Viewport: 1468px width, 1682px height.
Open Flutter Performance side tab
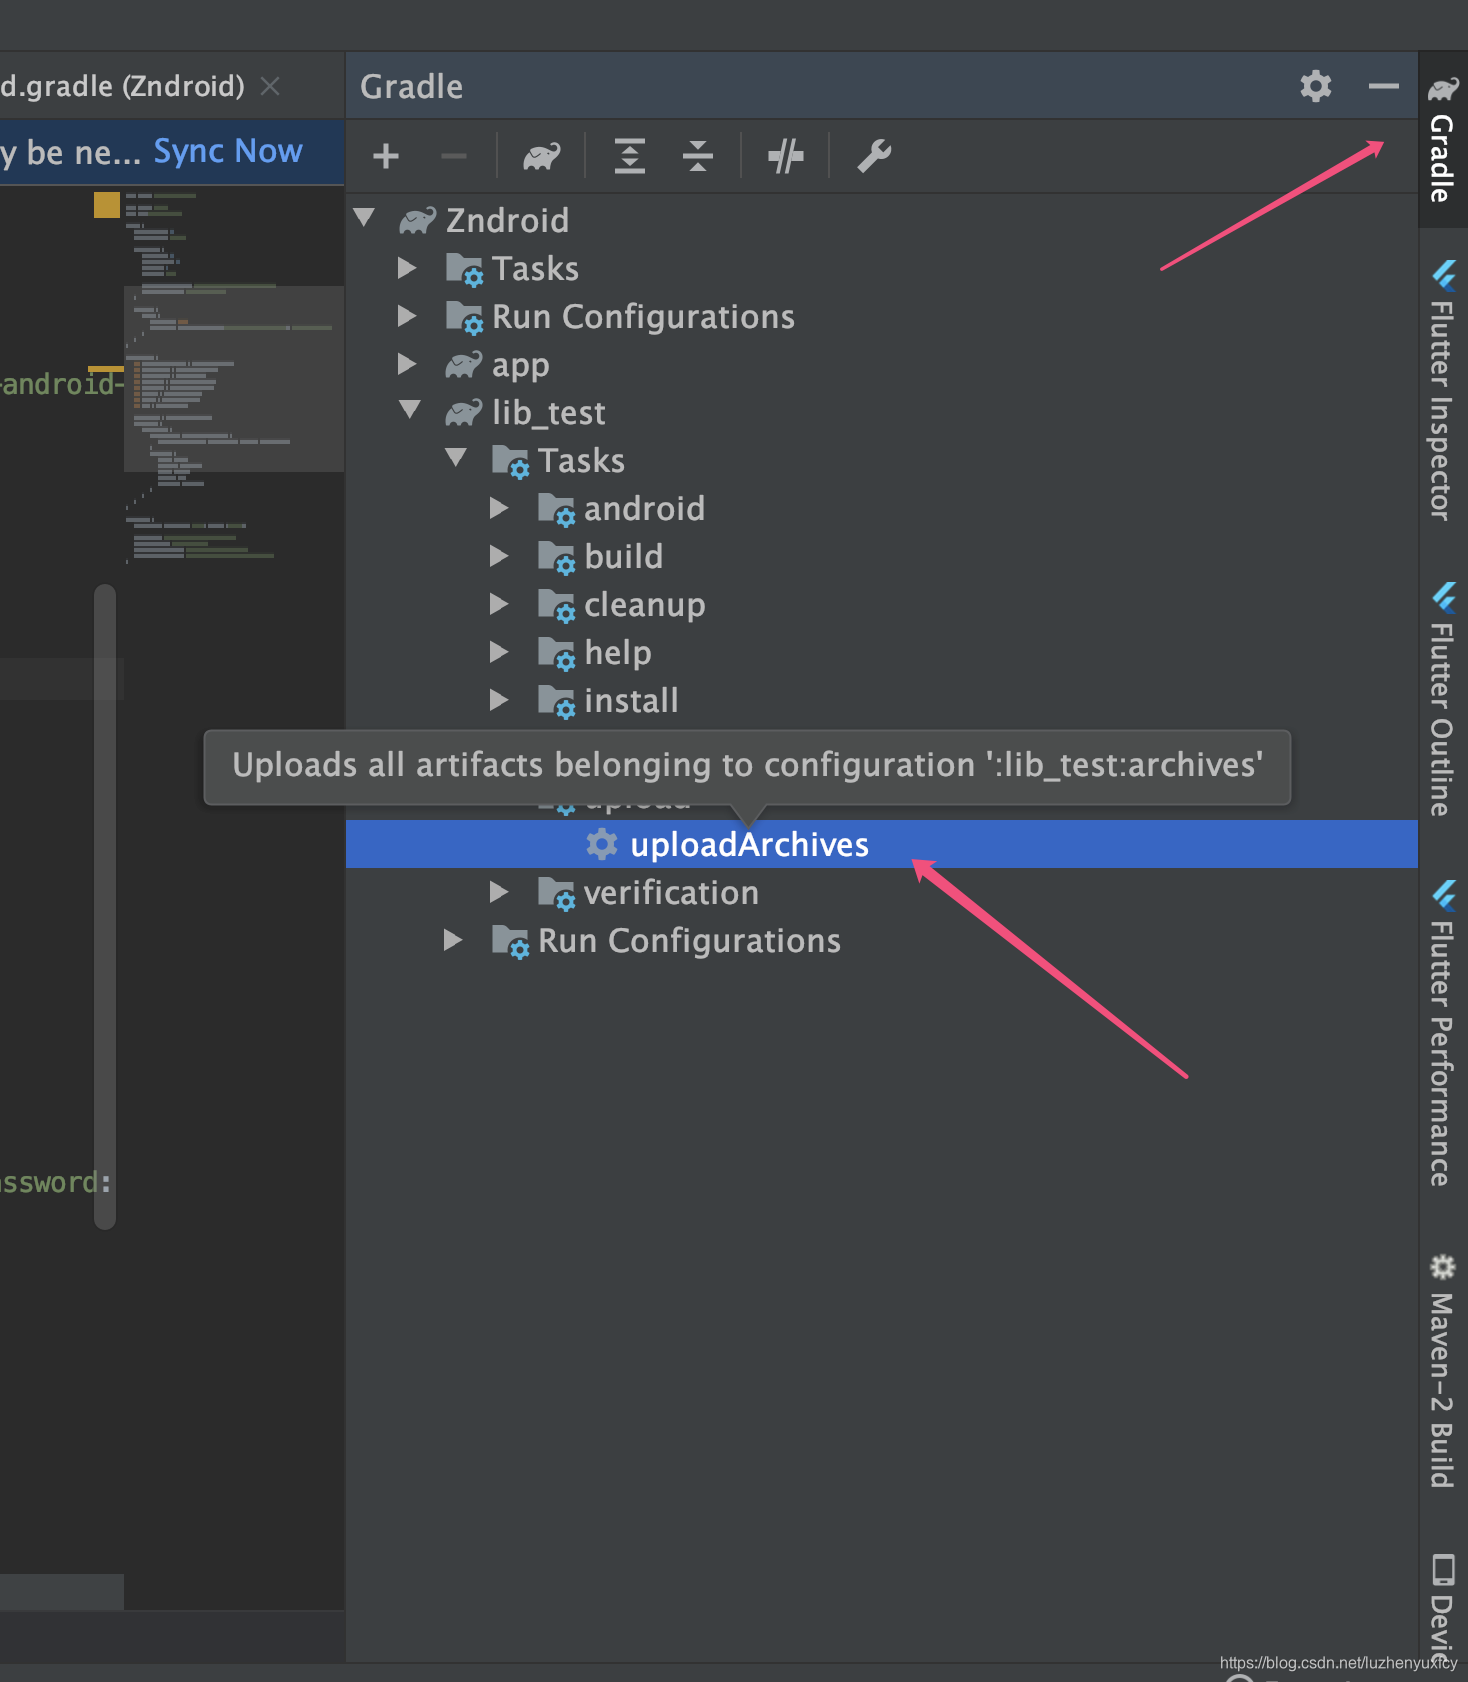pos(1442,1033)
